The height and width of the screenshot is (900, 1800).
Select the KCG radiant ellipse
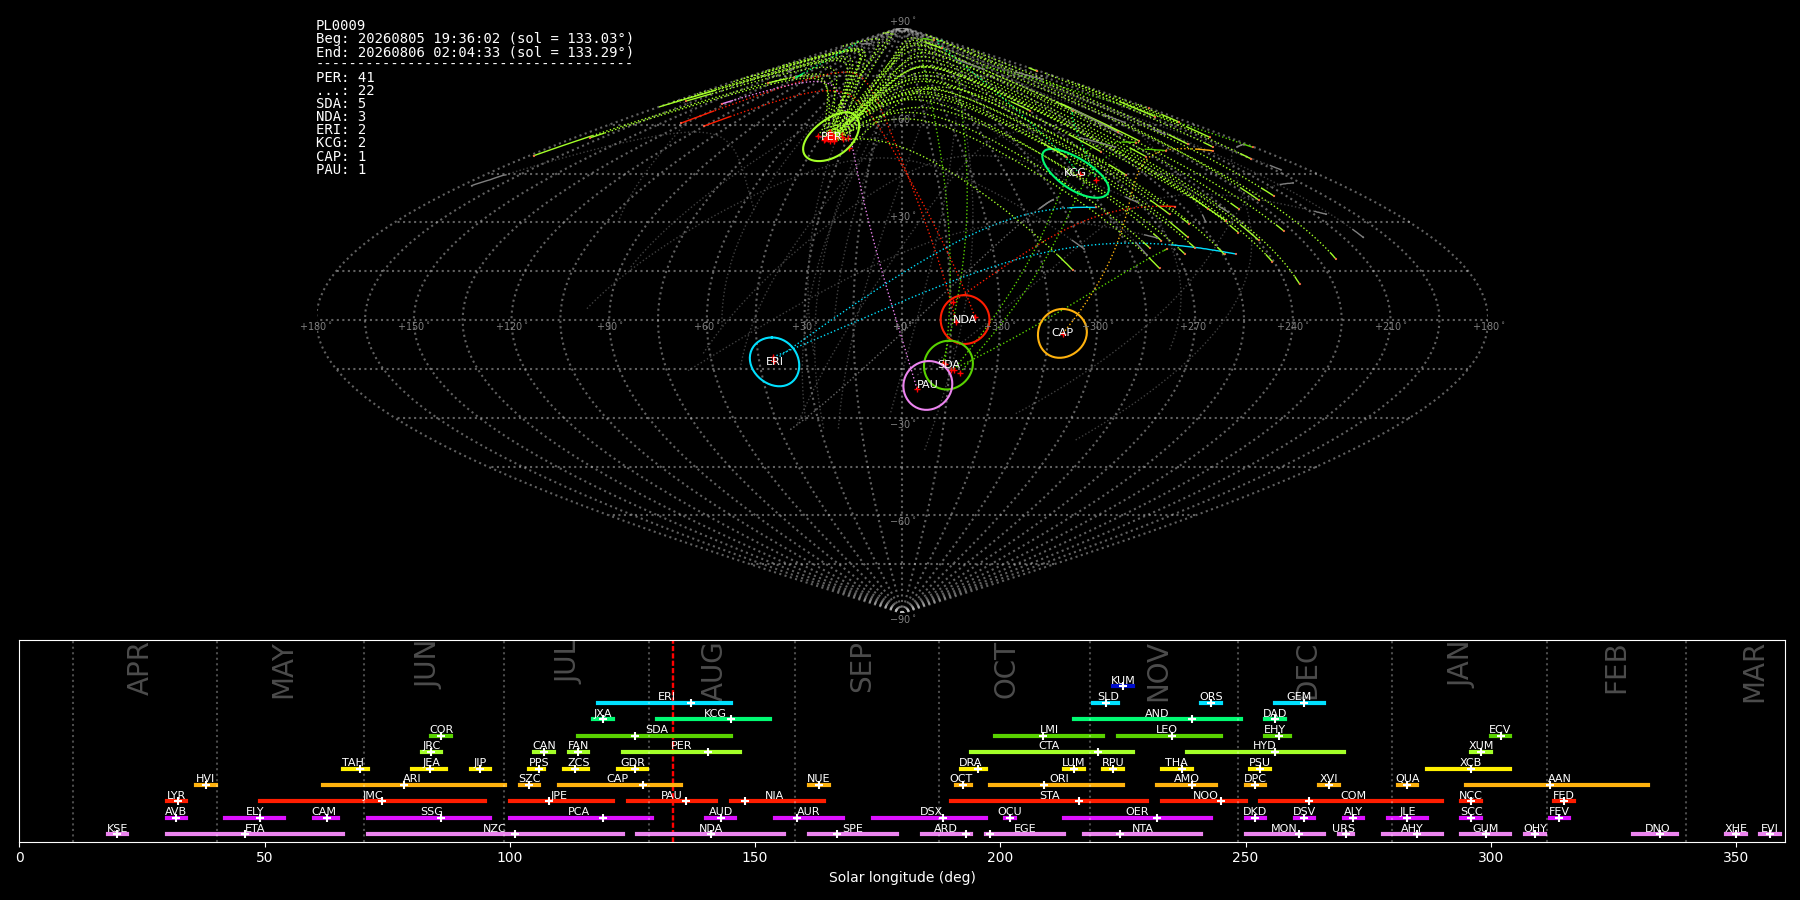[x=1075, y=173]
